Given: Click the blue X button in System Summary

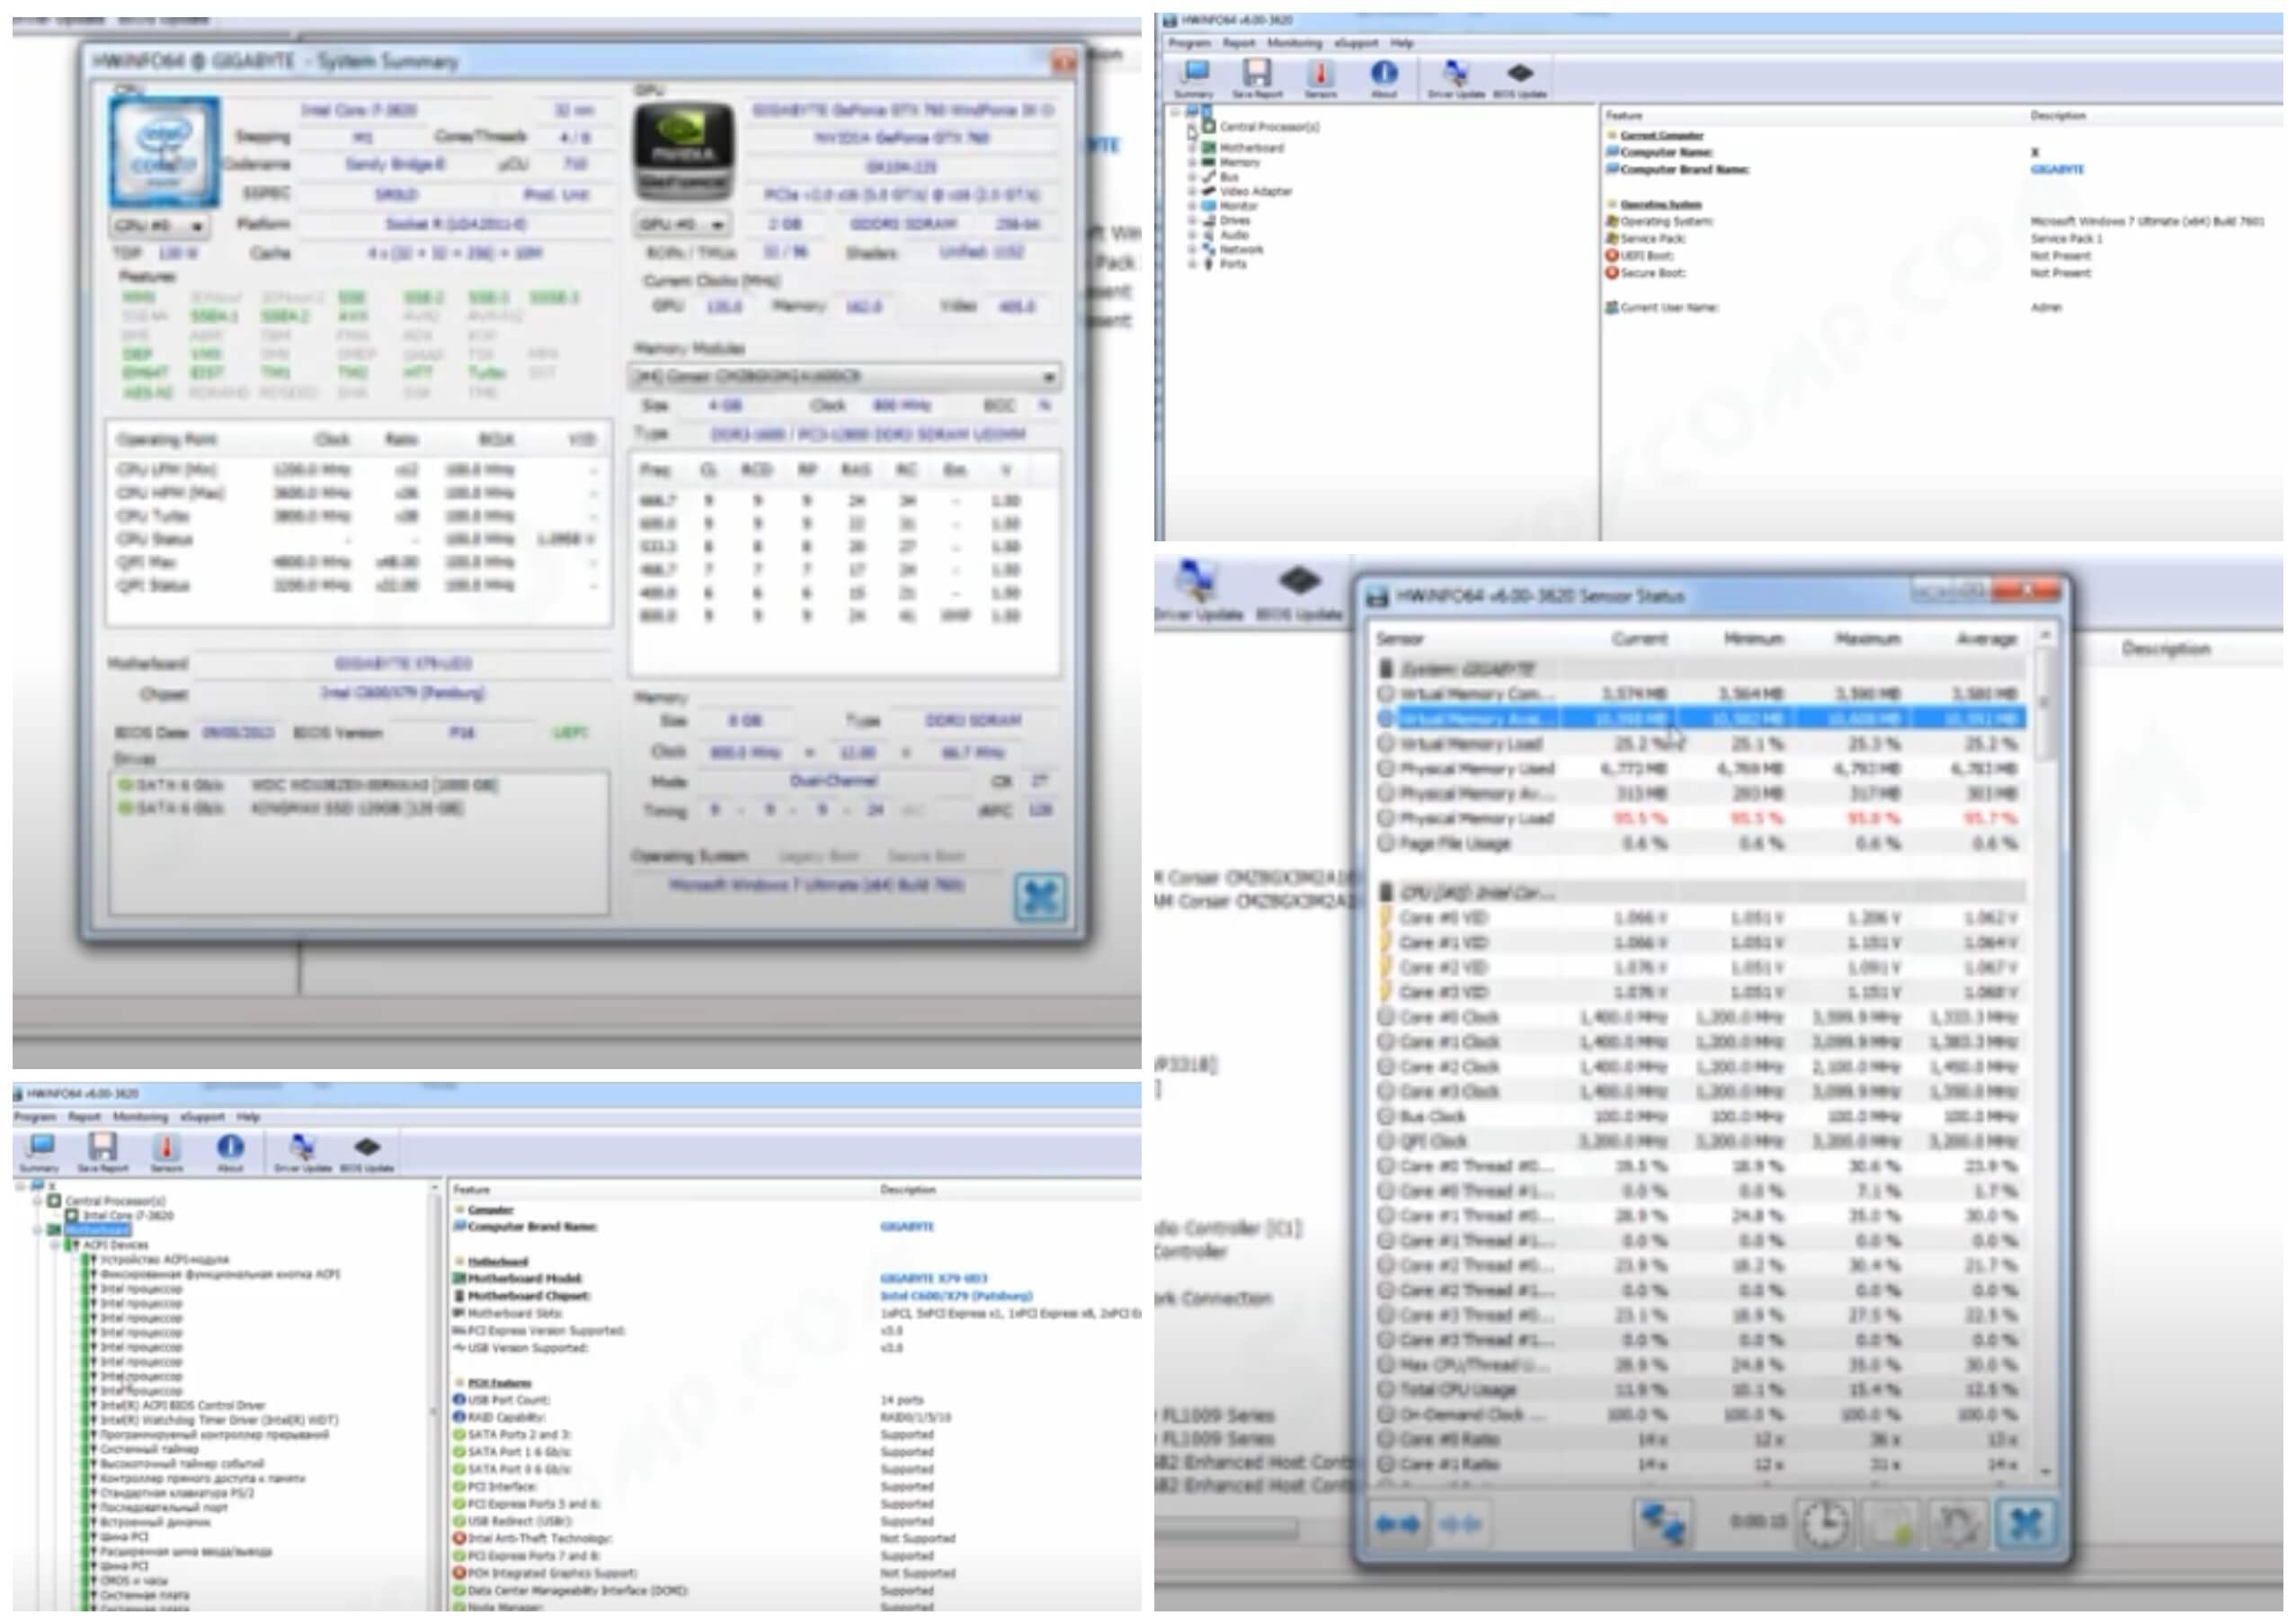Looking at the screenshot, I should [x=1040, y=897].
